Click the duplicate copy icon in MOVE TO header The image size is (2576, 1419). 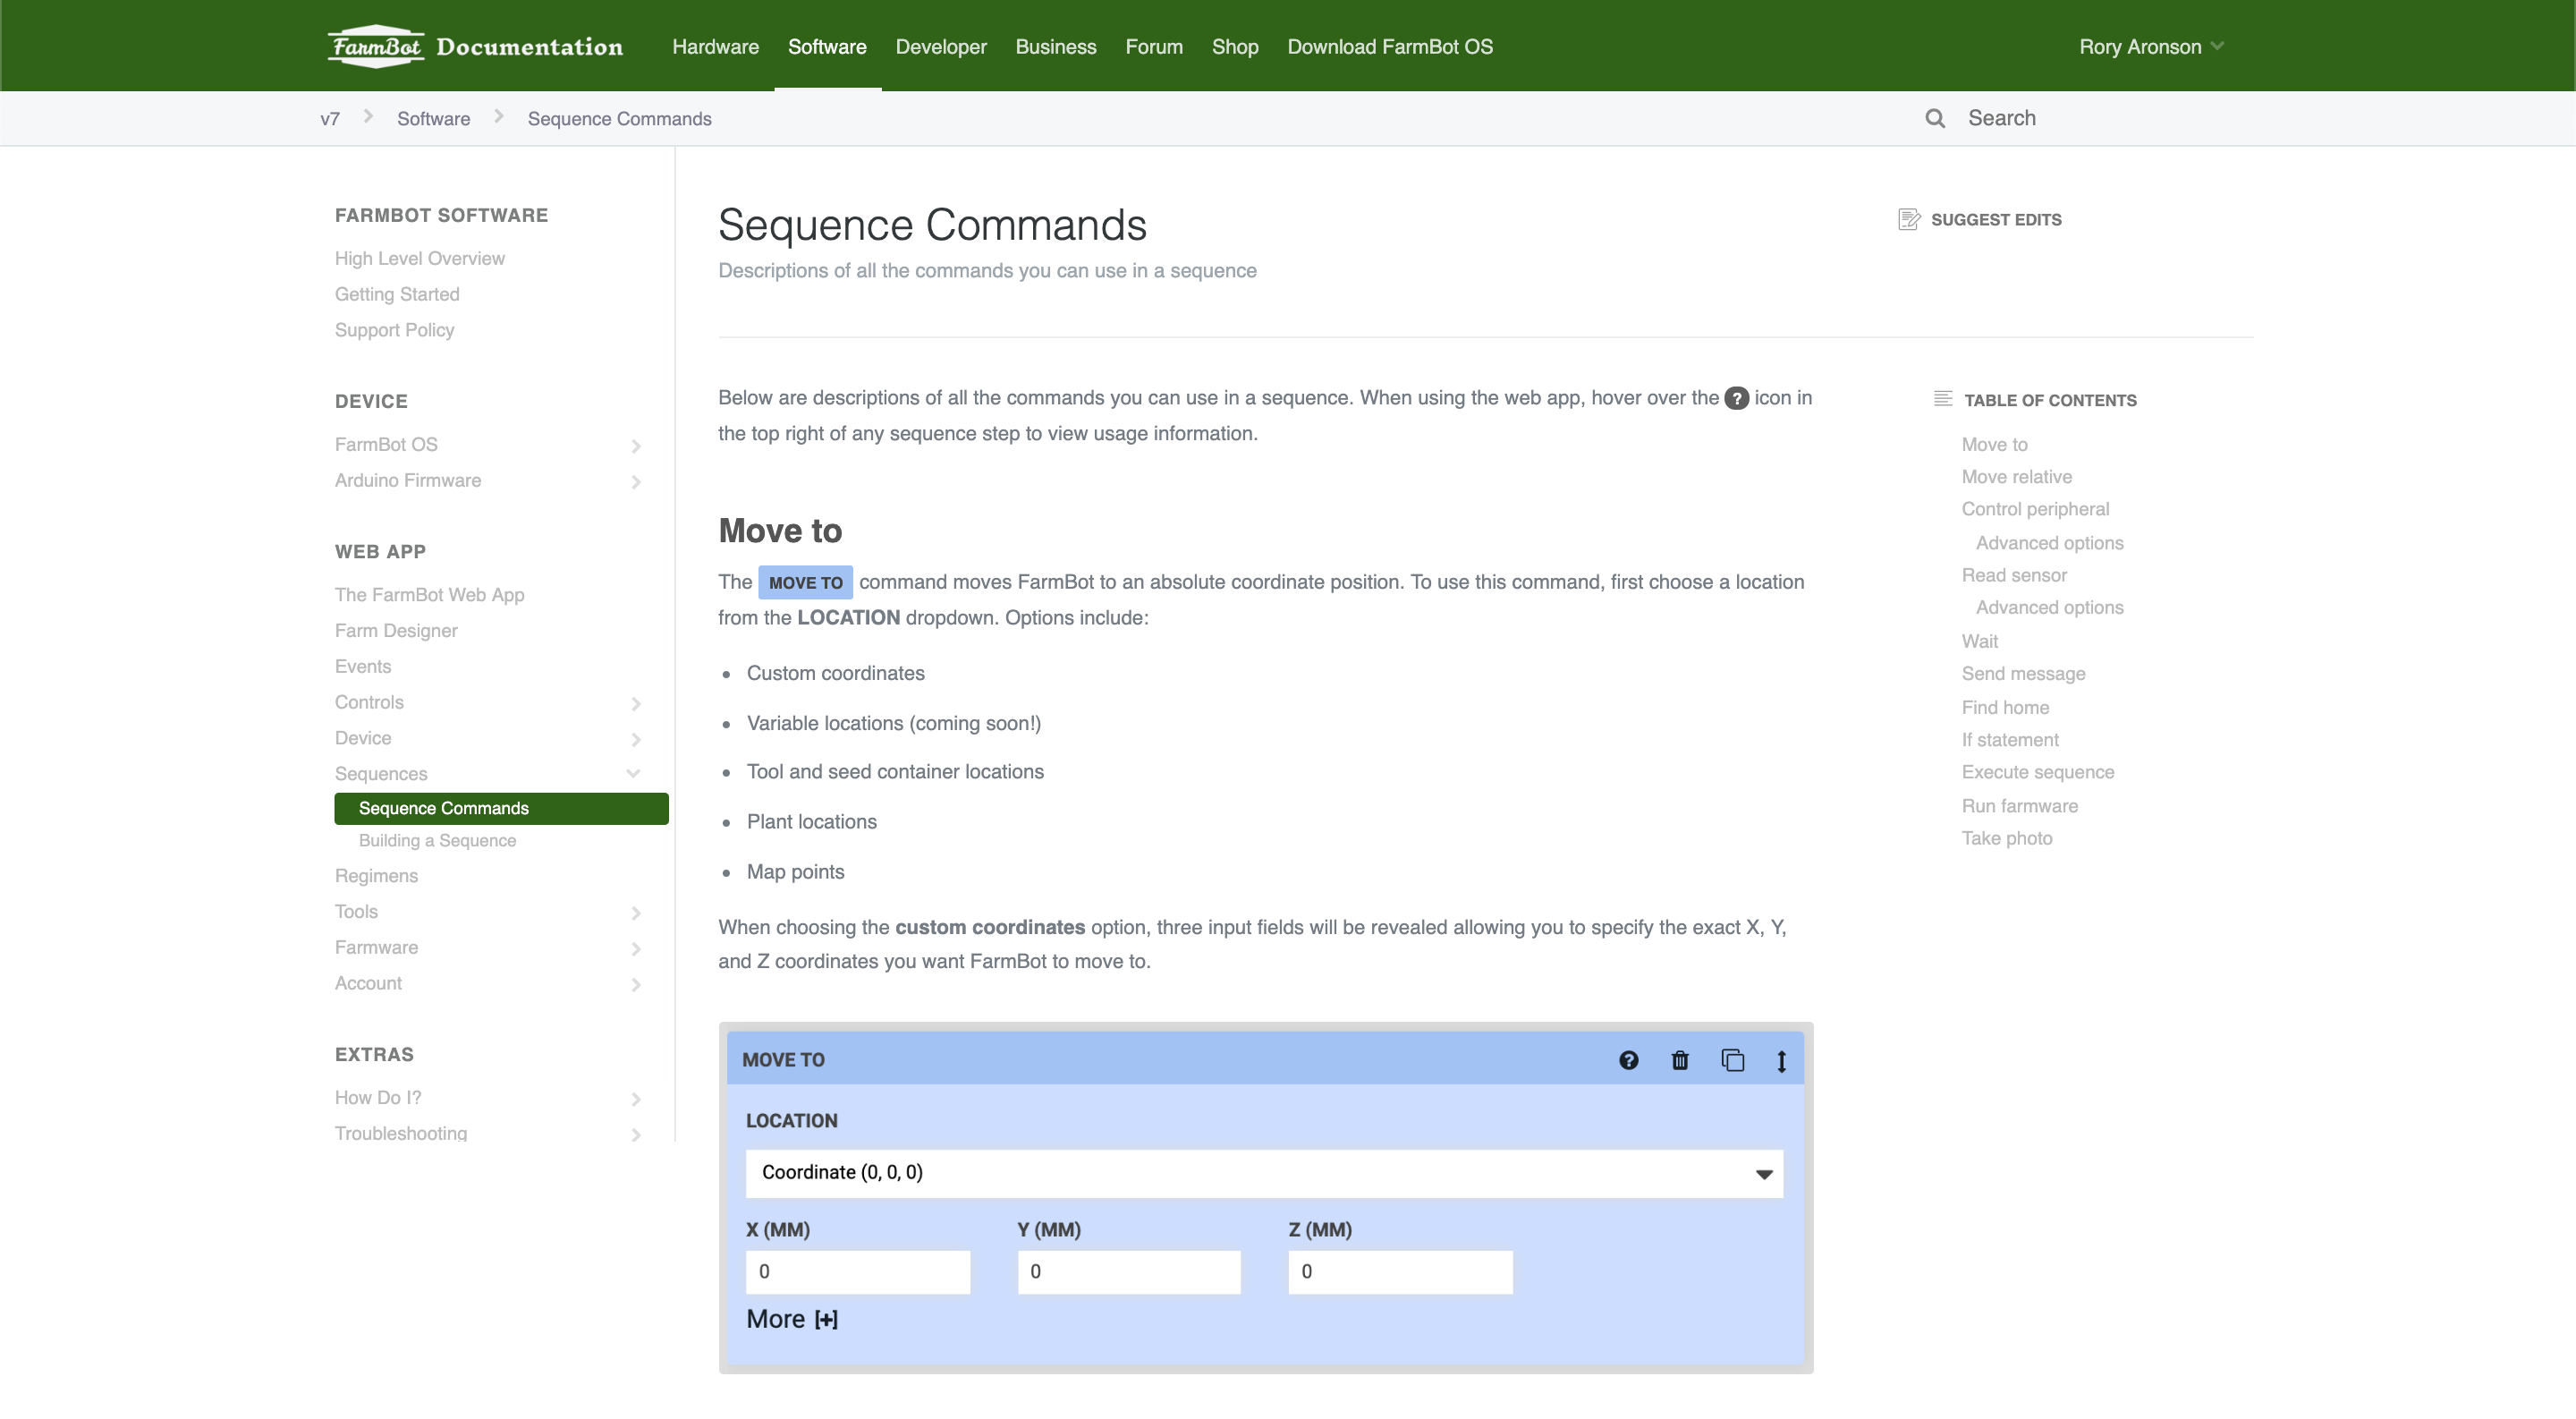click(x=1732, y=1060)
